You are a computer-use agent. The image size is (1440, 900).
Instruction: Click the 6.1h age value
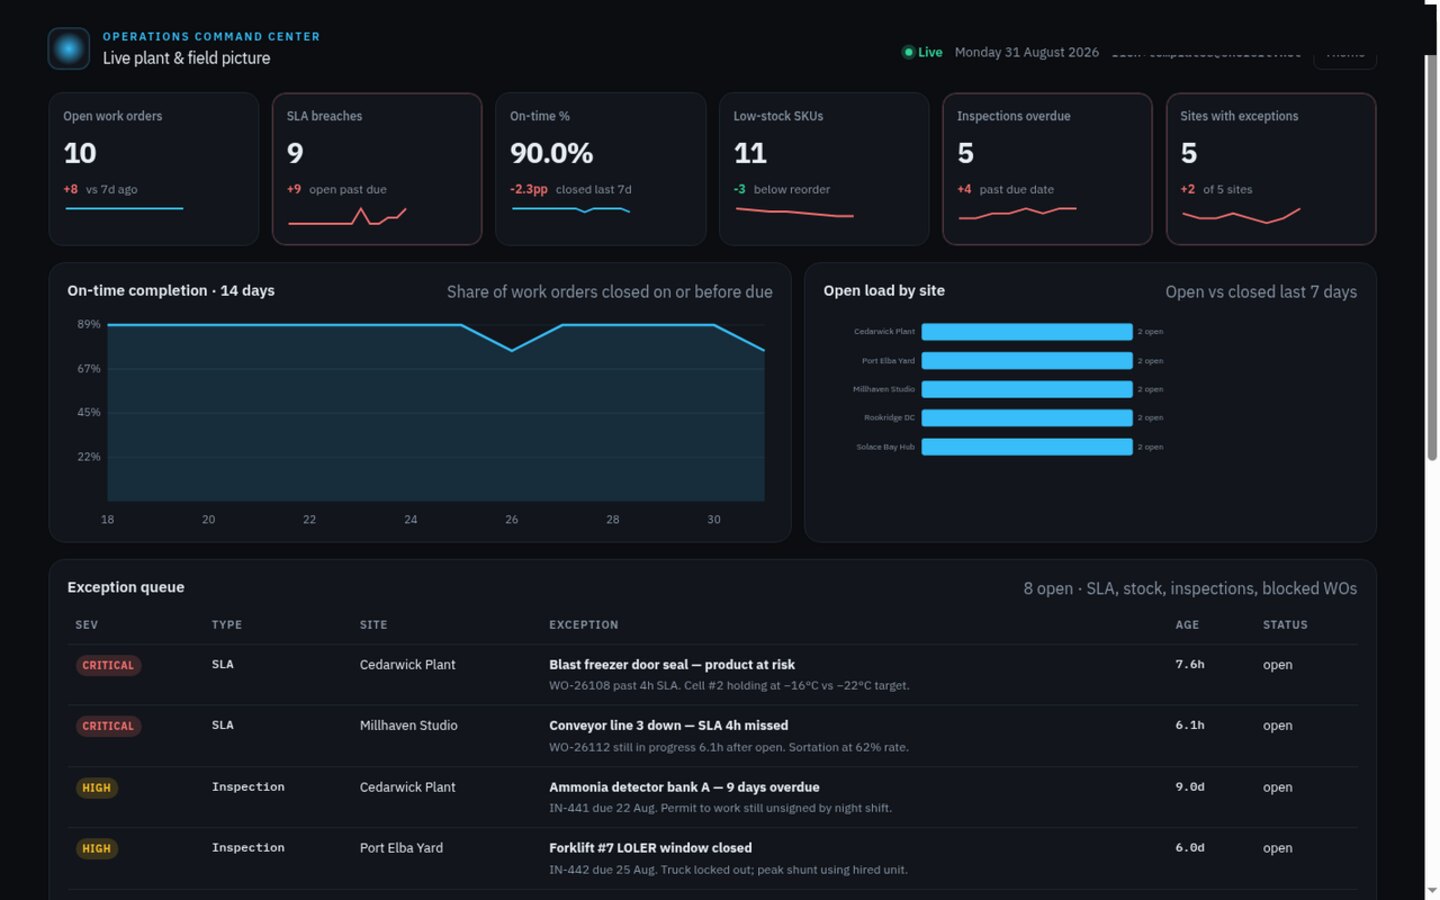(1190, 725)
